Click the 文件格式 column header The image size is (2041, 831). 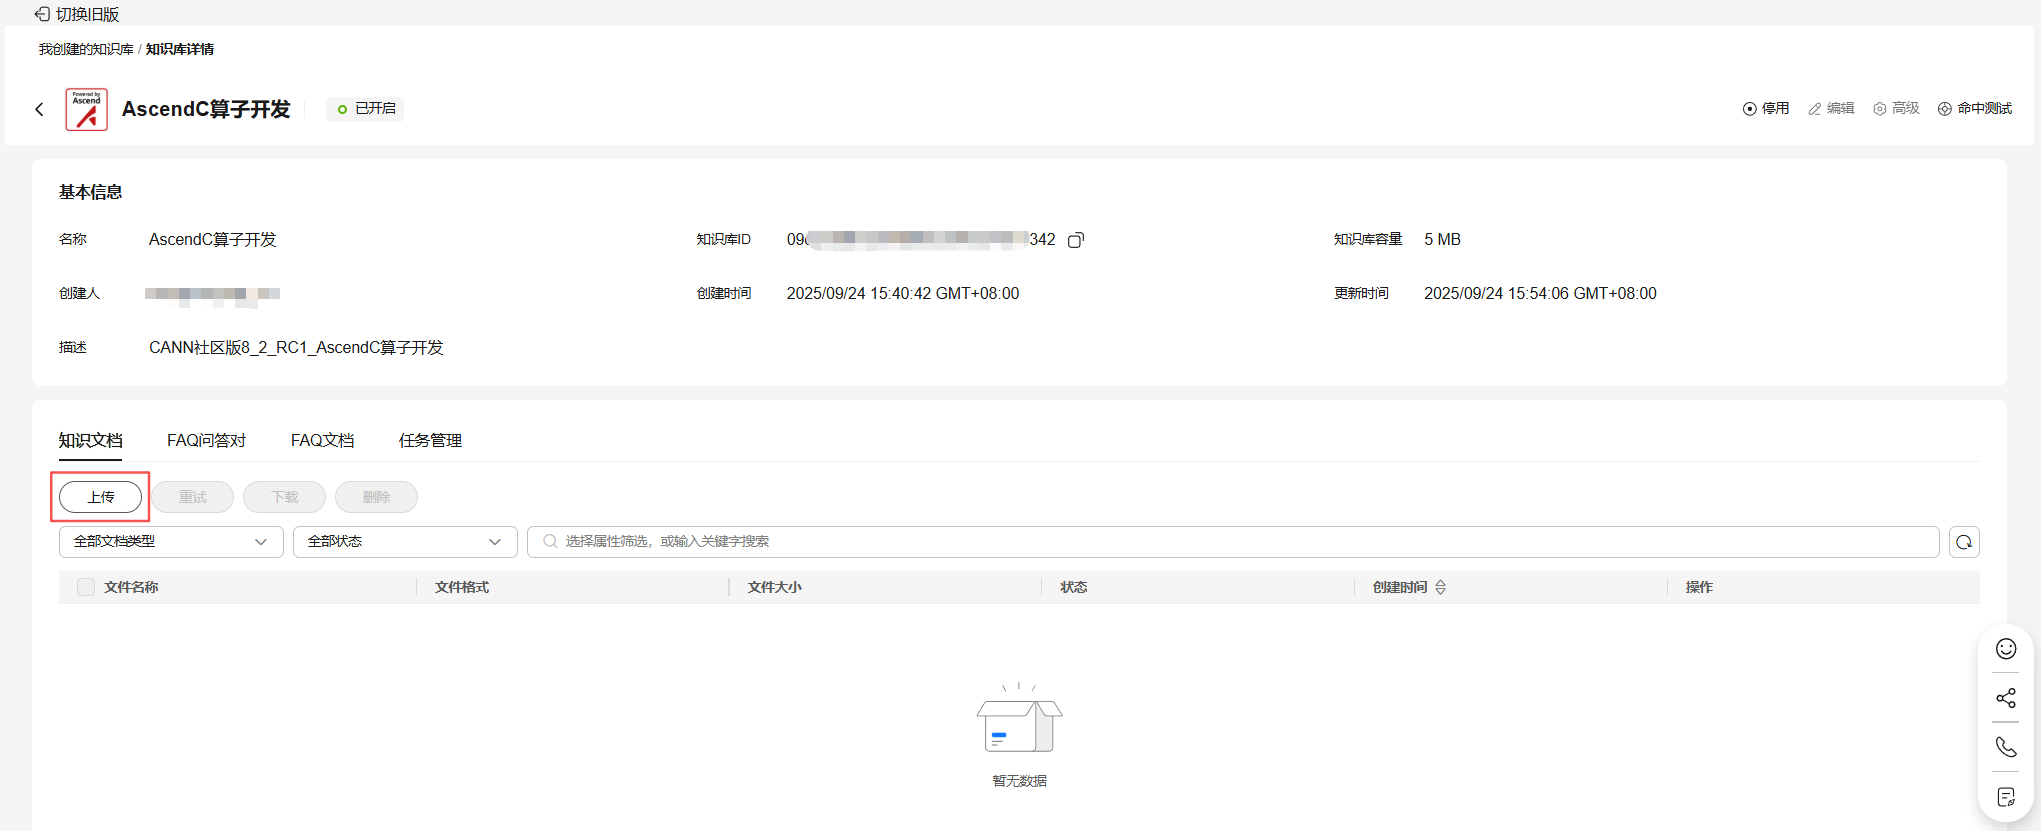[x=462, y=587]
